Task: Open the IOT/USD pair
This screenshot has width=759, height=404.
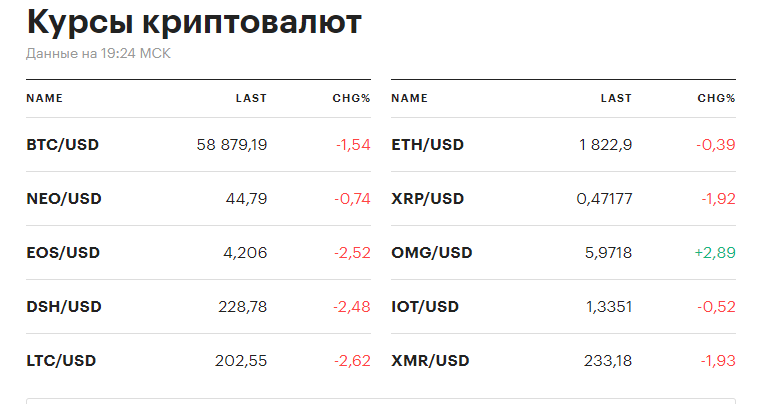Action: tap(425, 307)
